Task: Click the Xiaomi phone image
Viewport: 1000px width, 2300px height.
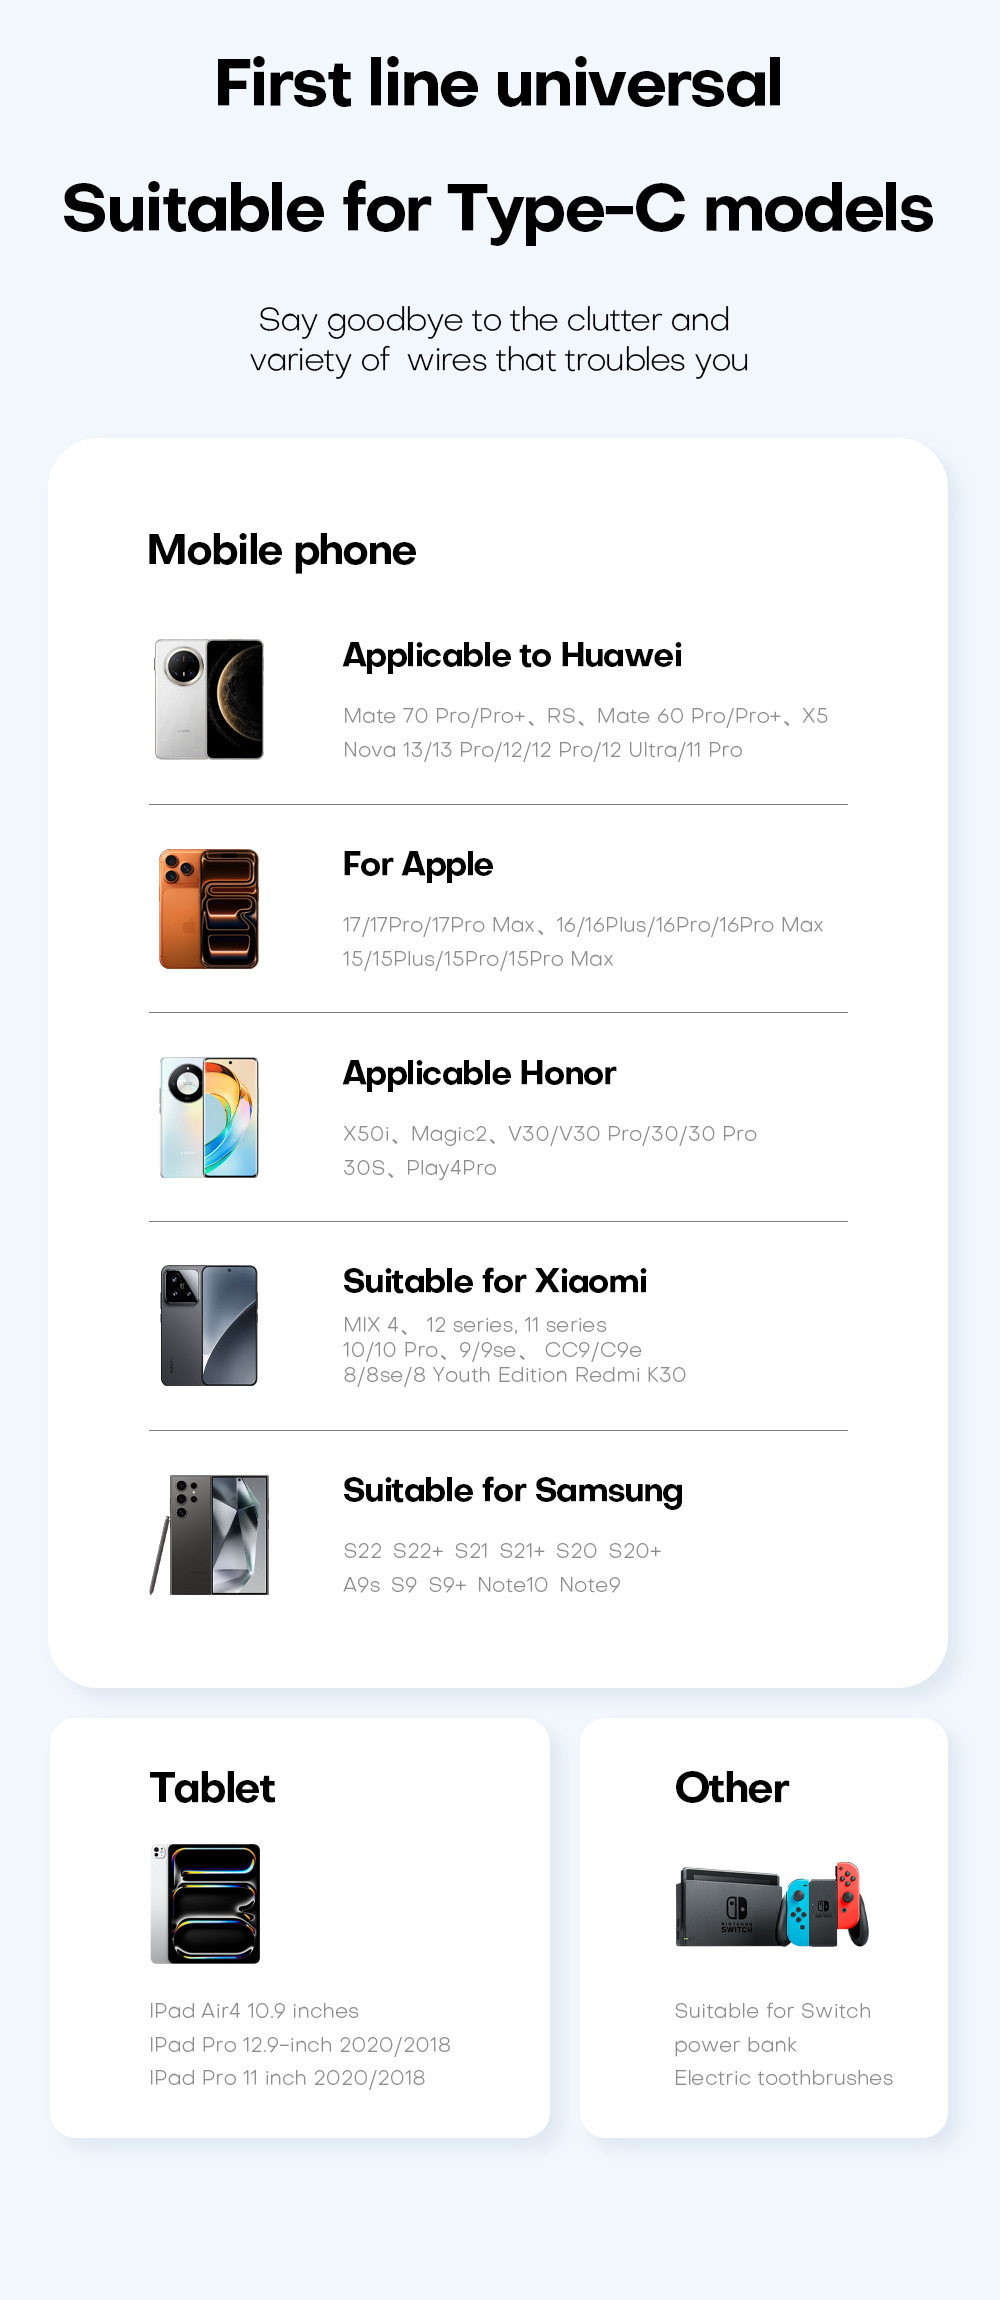Action: click(x=209, y=1325)
